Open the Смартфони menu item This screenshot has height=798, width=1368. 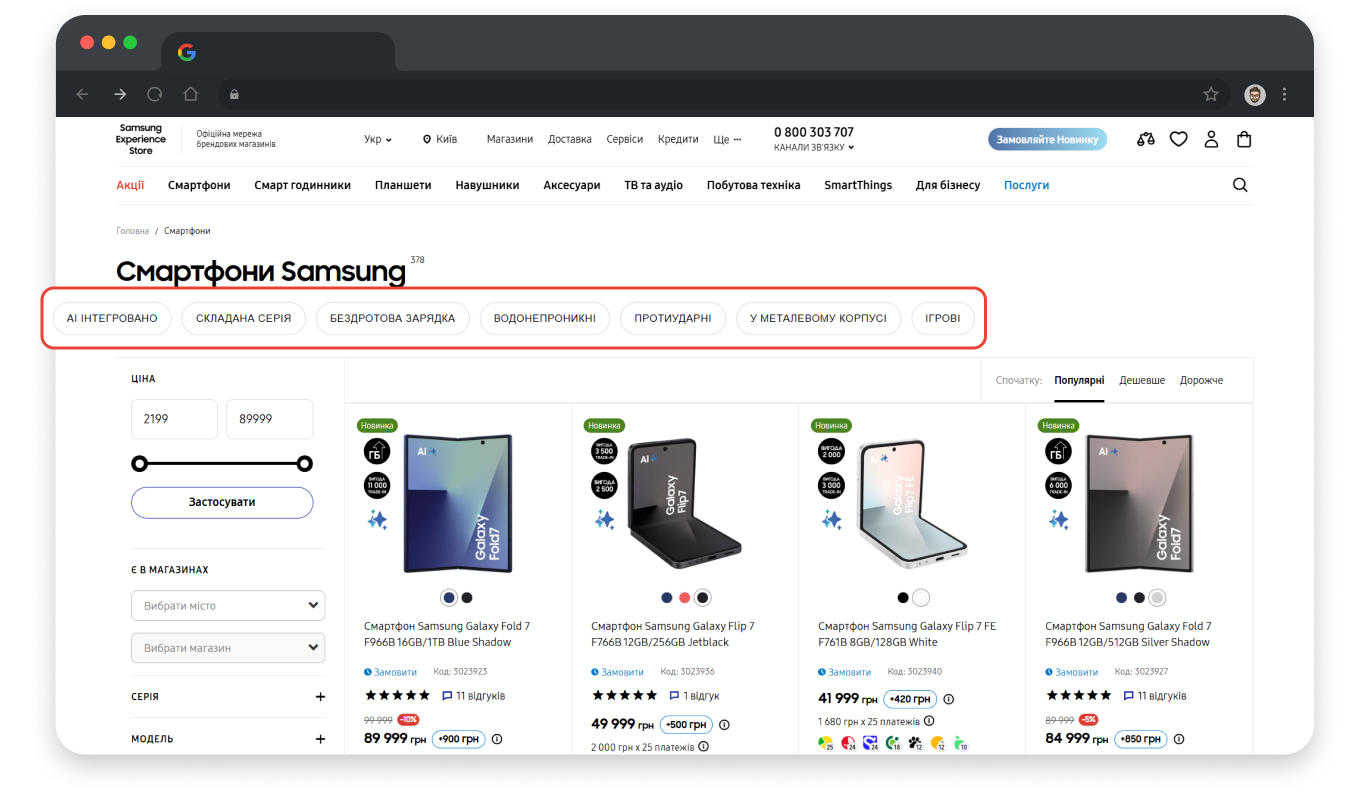(199, 185)
